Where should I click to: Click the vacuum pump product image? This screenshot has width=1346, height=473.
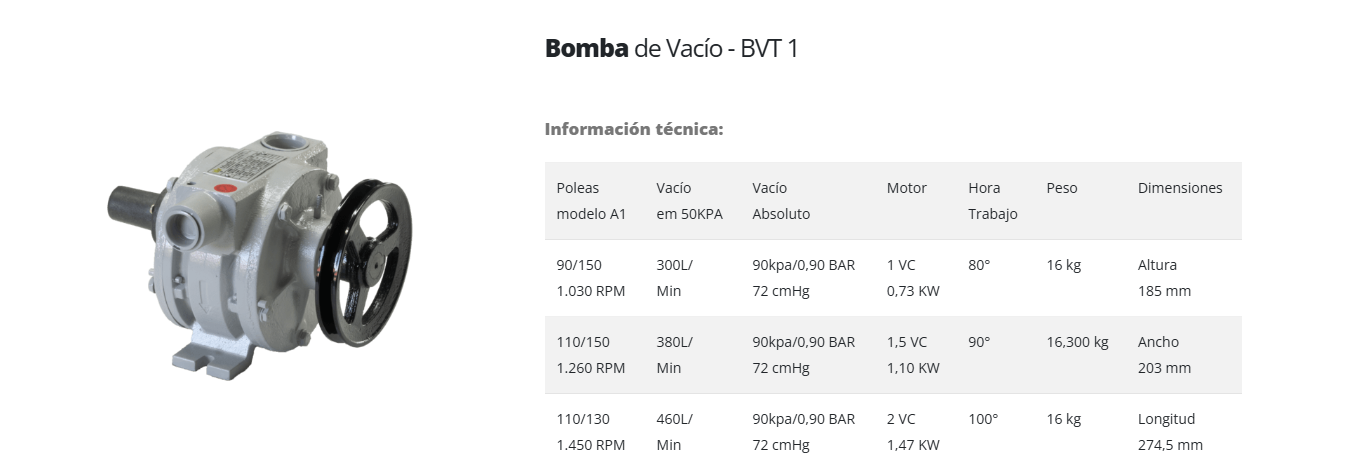coord(257,254)
